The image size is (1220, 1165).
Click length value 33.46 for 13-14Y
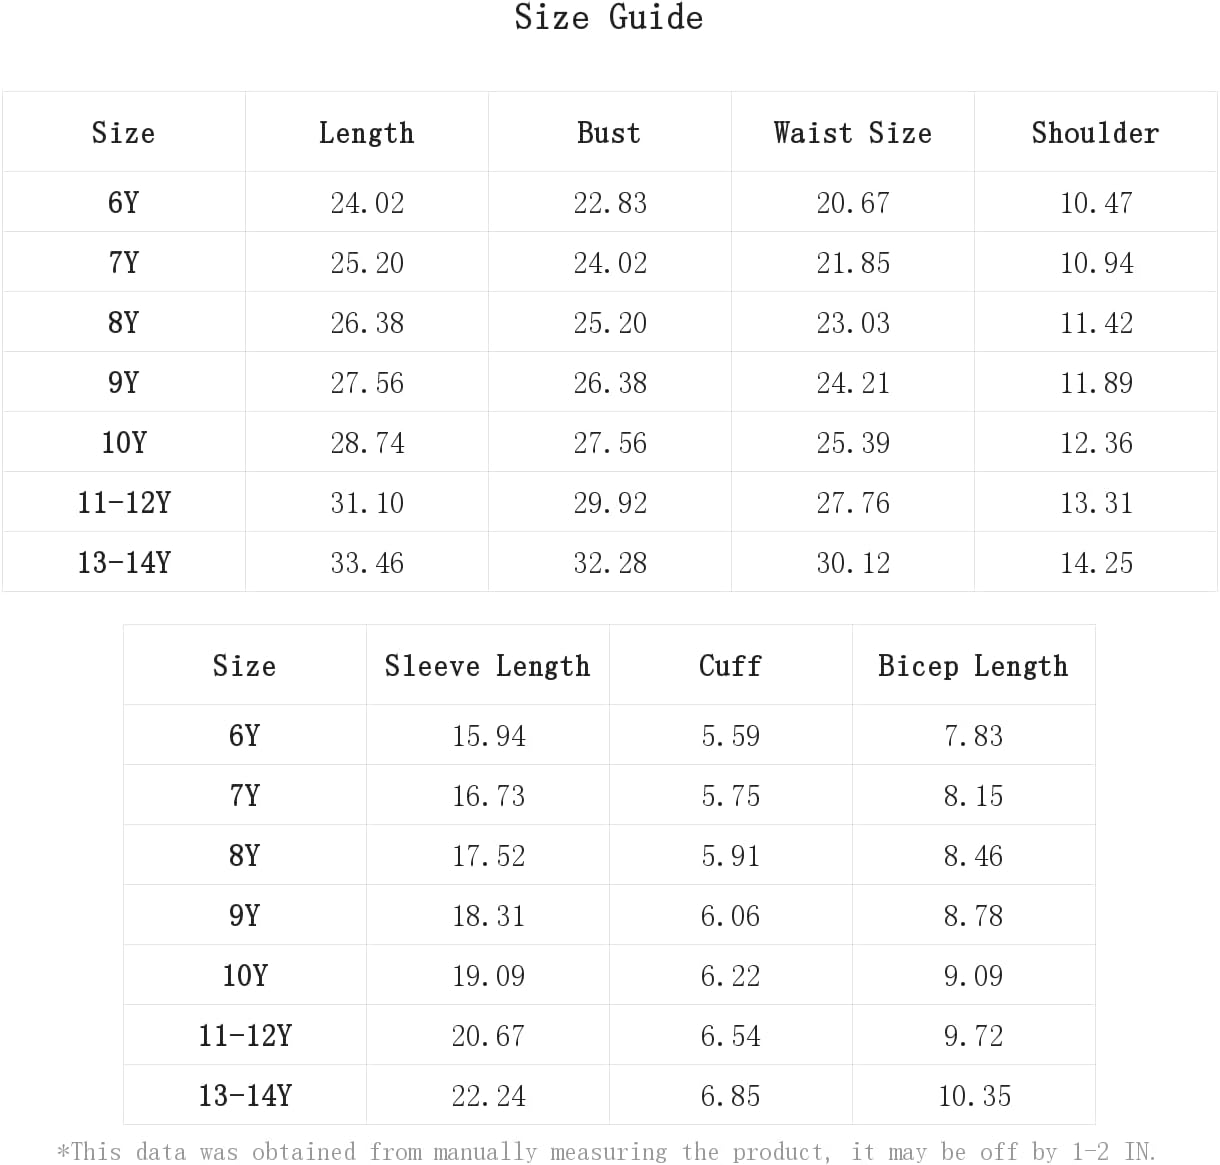coord(367,563)
